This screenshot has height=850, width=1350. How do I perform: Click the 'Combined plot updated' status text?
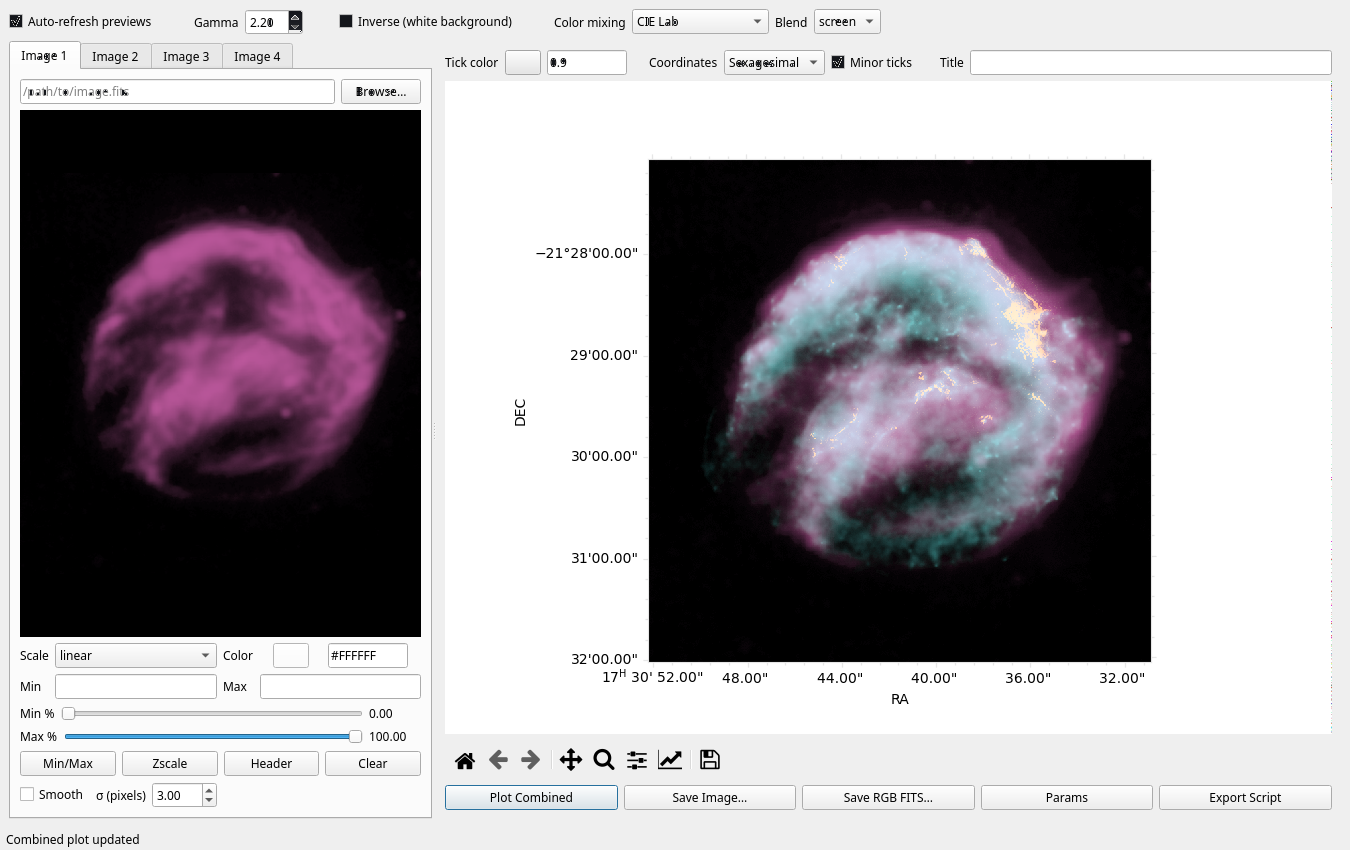click(73, 839)
